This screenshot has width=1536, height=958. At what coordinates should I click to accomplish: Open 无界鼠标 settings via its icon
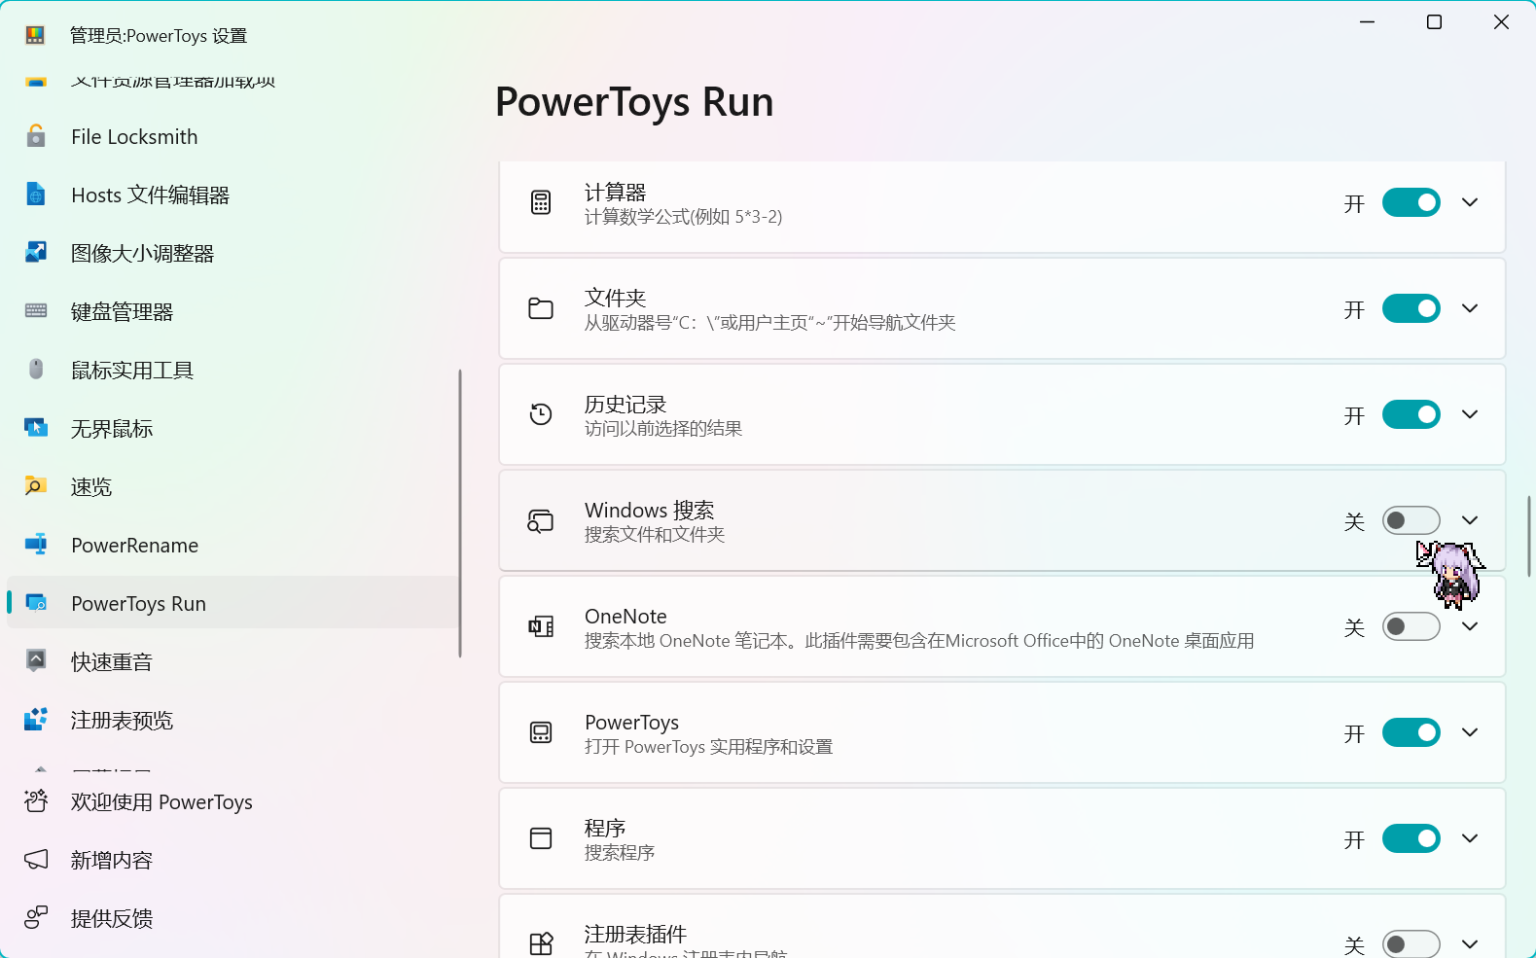36,428
